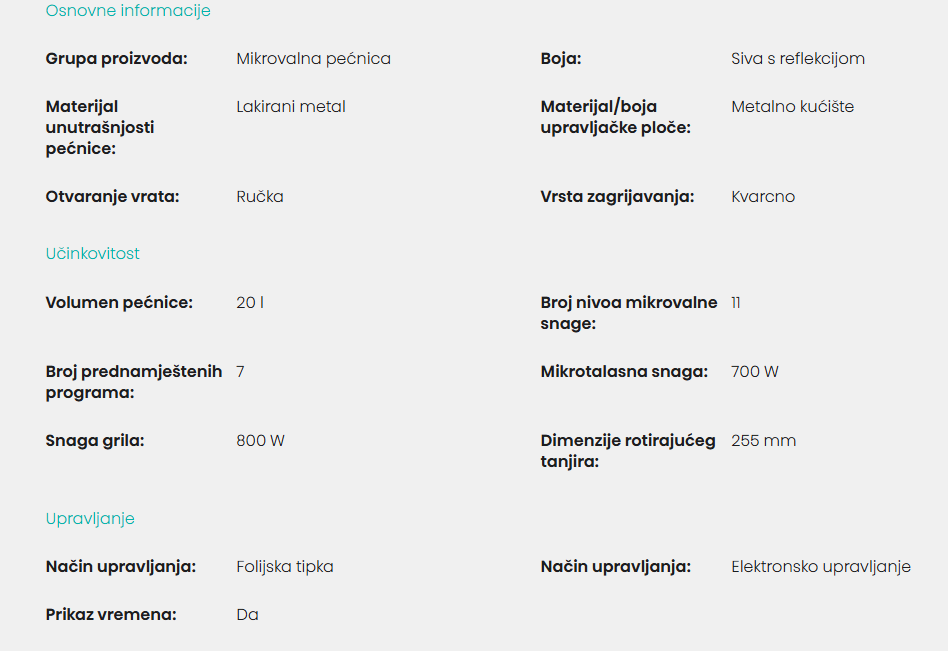Click the Folijska tipka value
The width and height of the screenshot is (948, 651).
tap(285, 566)
